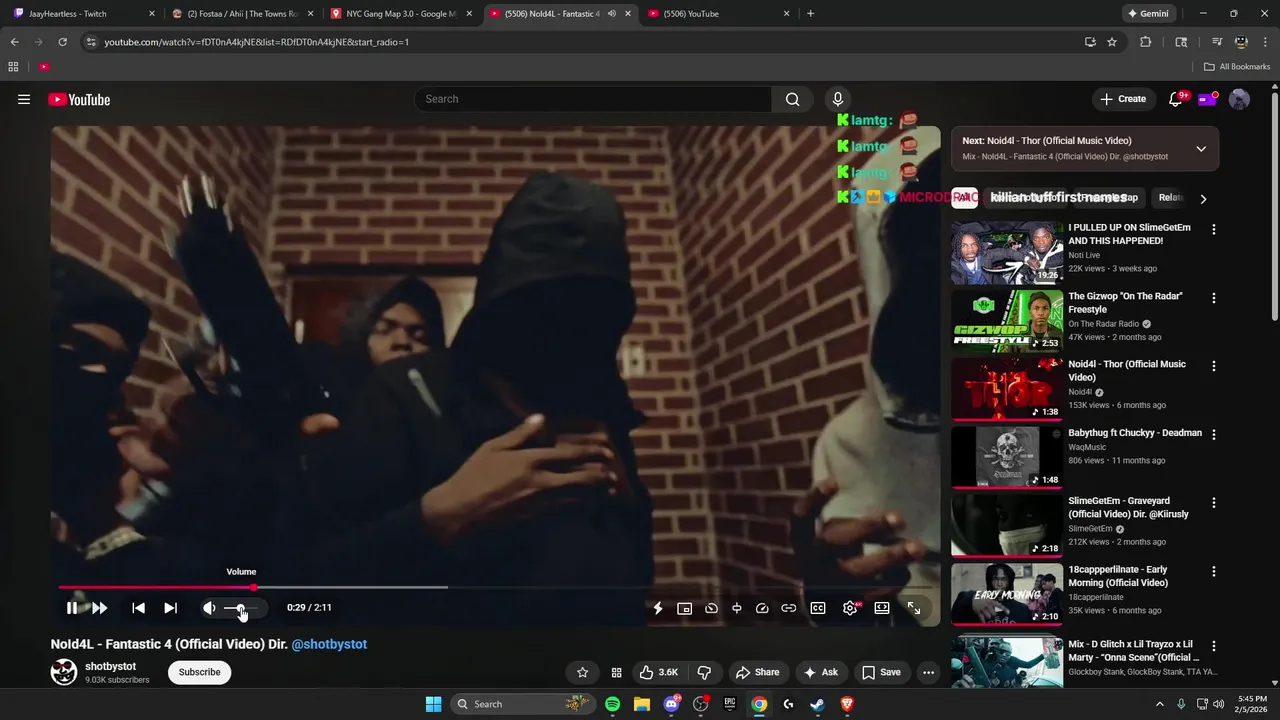Open more actions ellipsis under the video
The image size is (1280, 720).
pyautogui.click(x=928, y=672)
